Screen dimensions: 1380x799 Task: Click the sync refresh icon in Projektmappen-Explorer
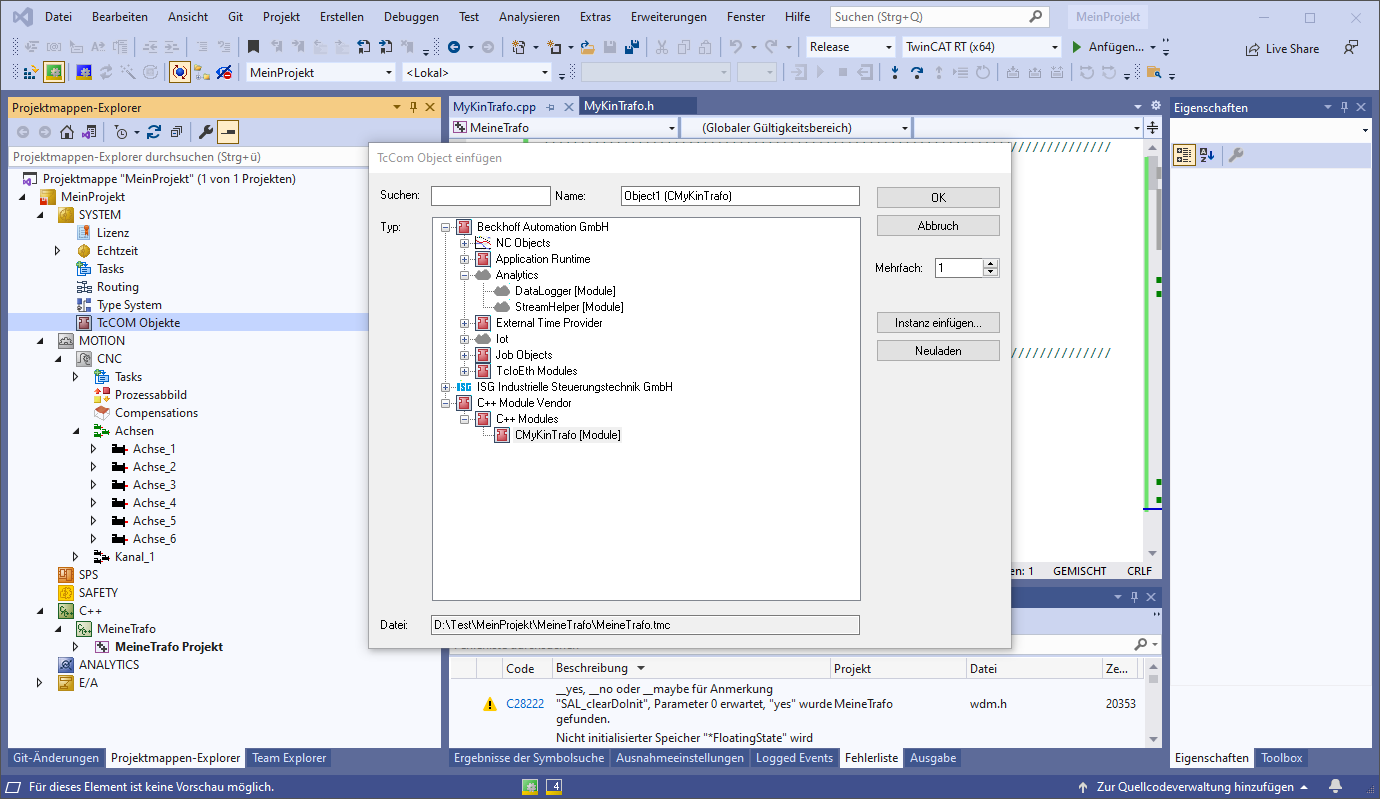153,132
